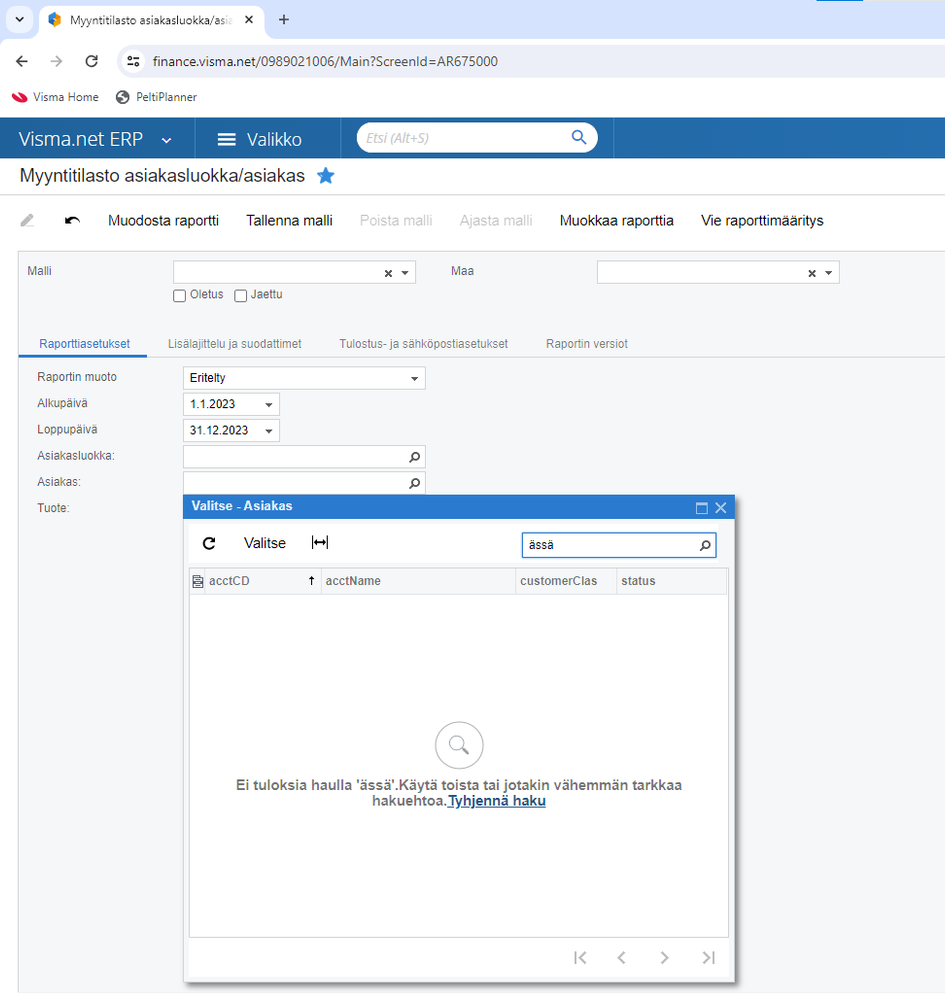The width and height of the screenshot is (945, 999).
Task: Close the Valitse - Asiakas dialog
Action: click(x=721, y=508)
